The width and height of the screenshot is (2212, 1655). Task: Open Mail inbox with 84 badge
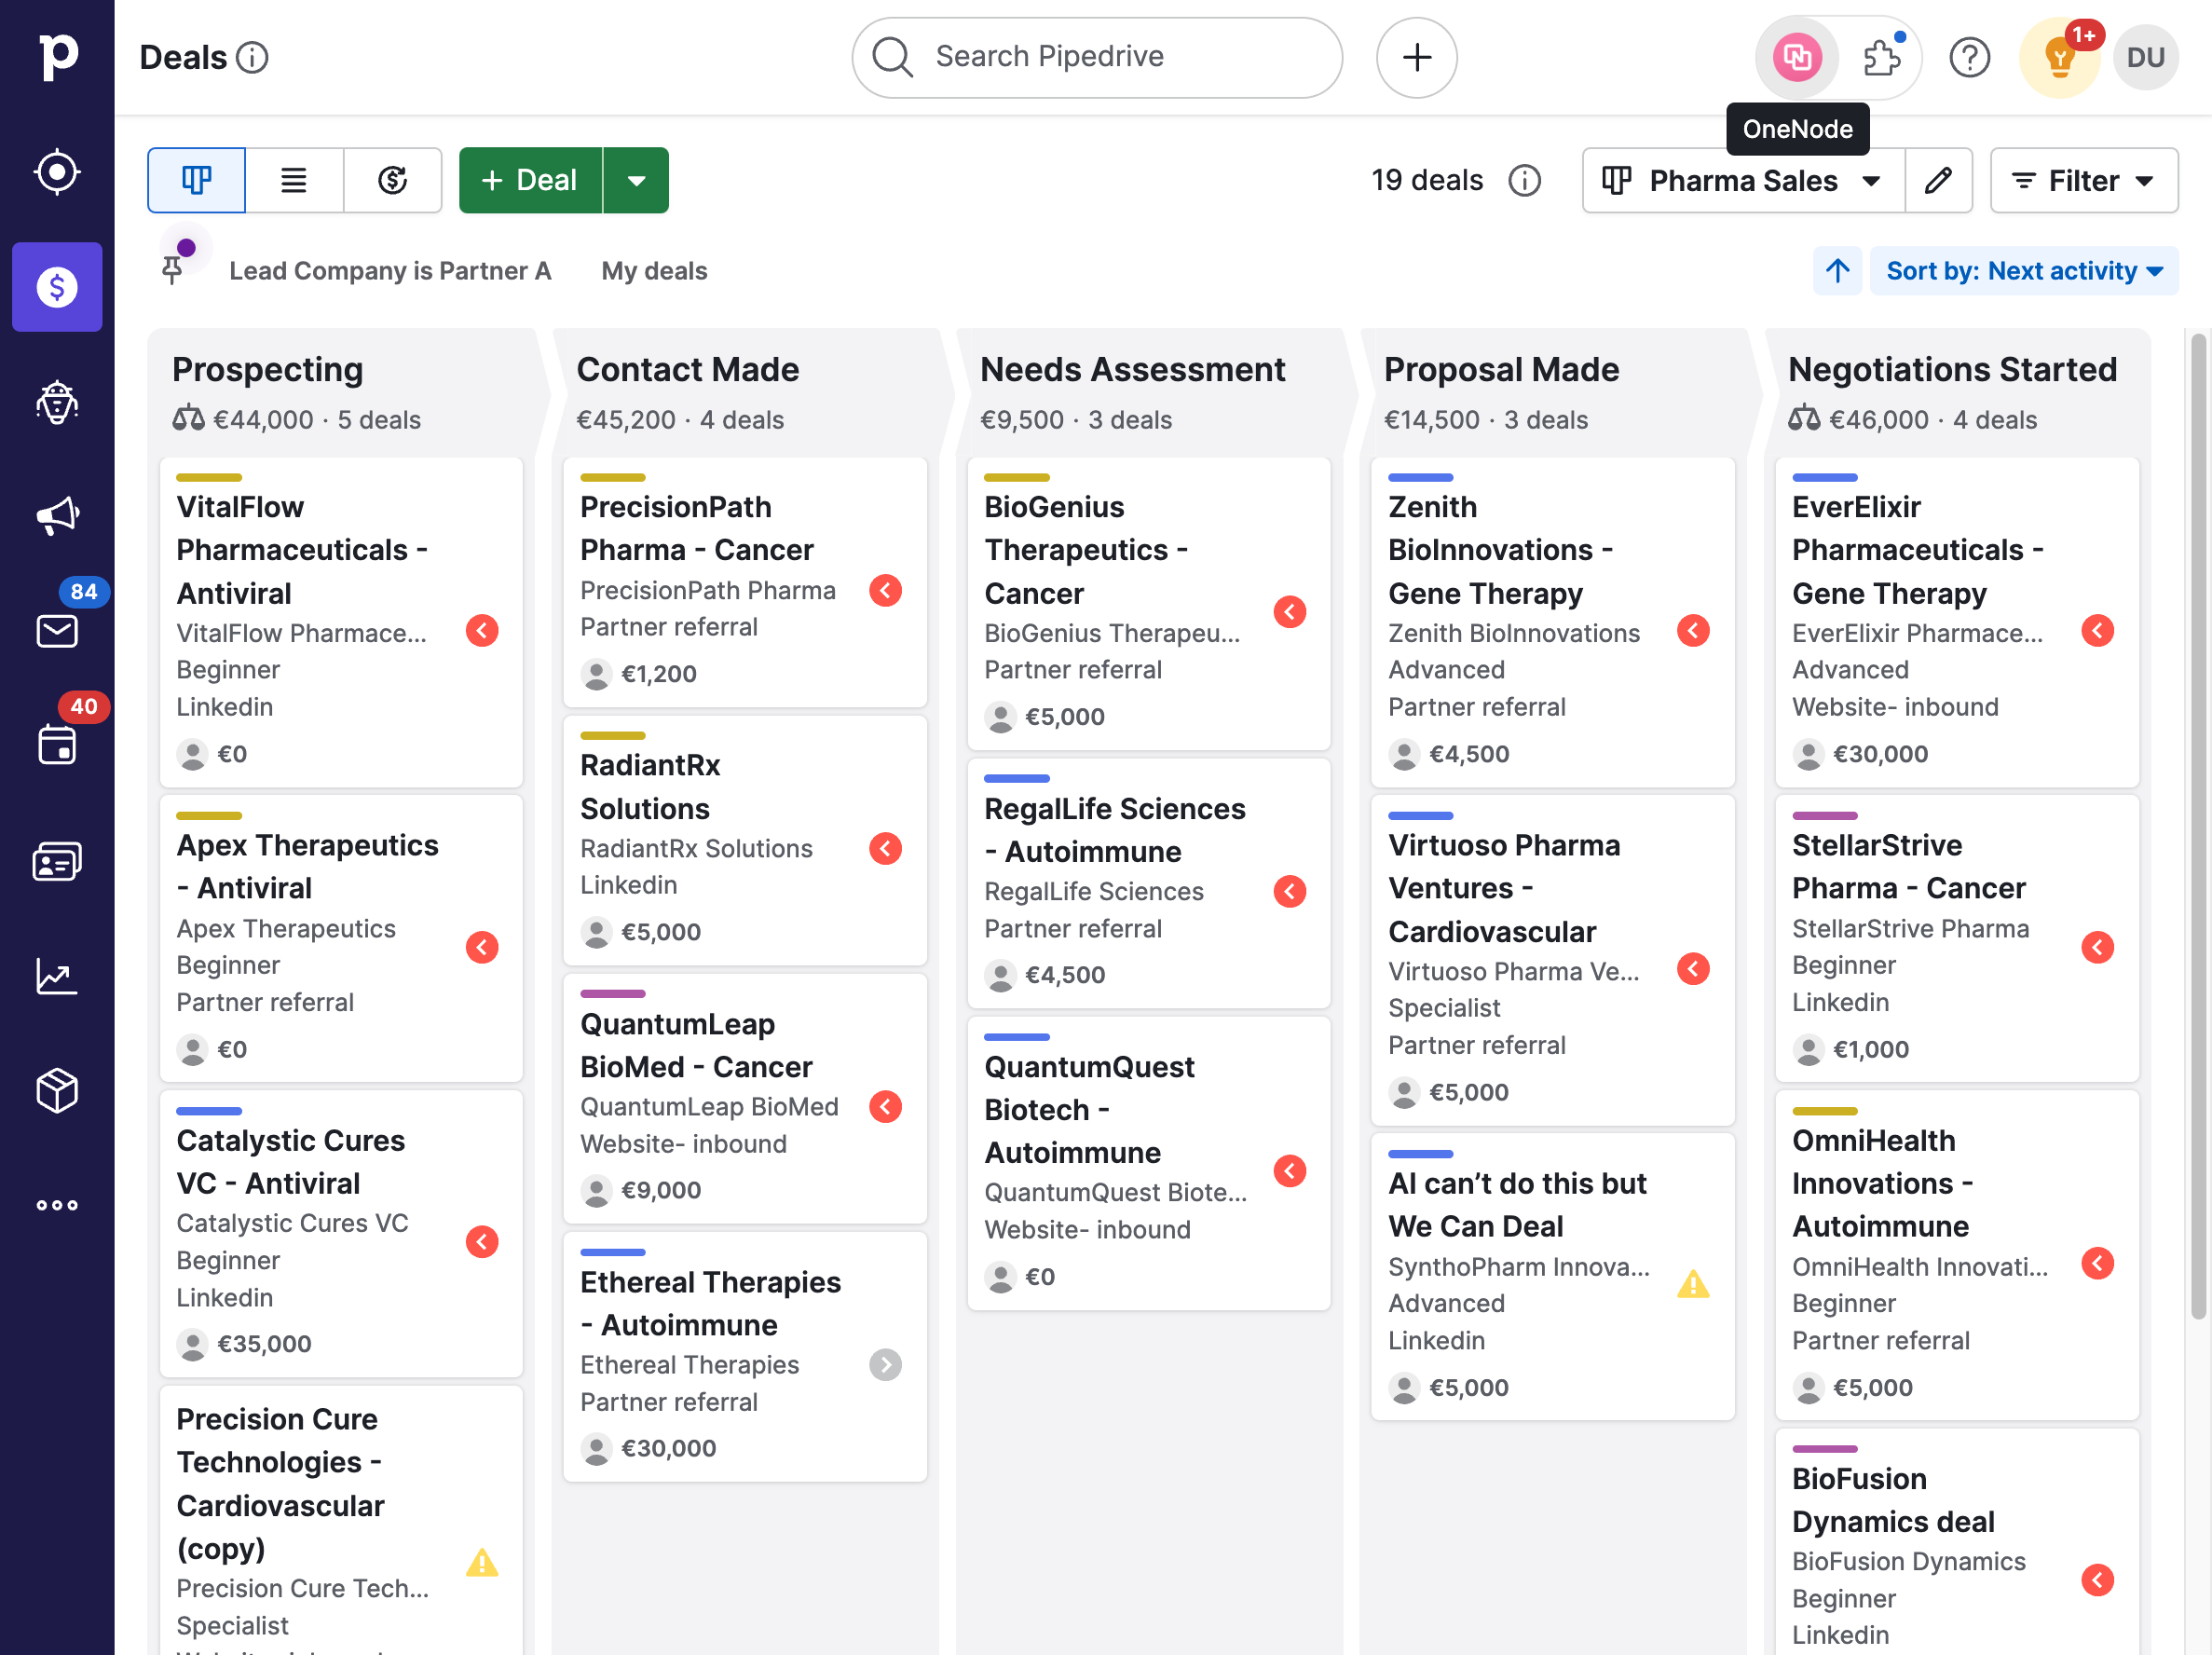(57, 630)
